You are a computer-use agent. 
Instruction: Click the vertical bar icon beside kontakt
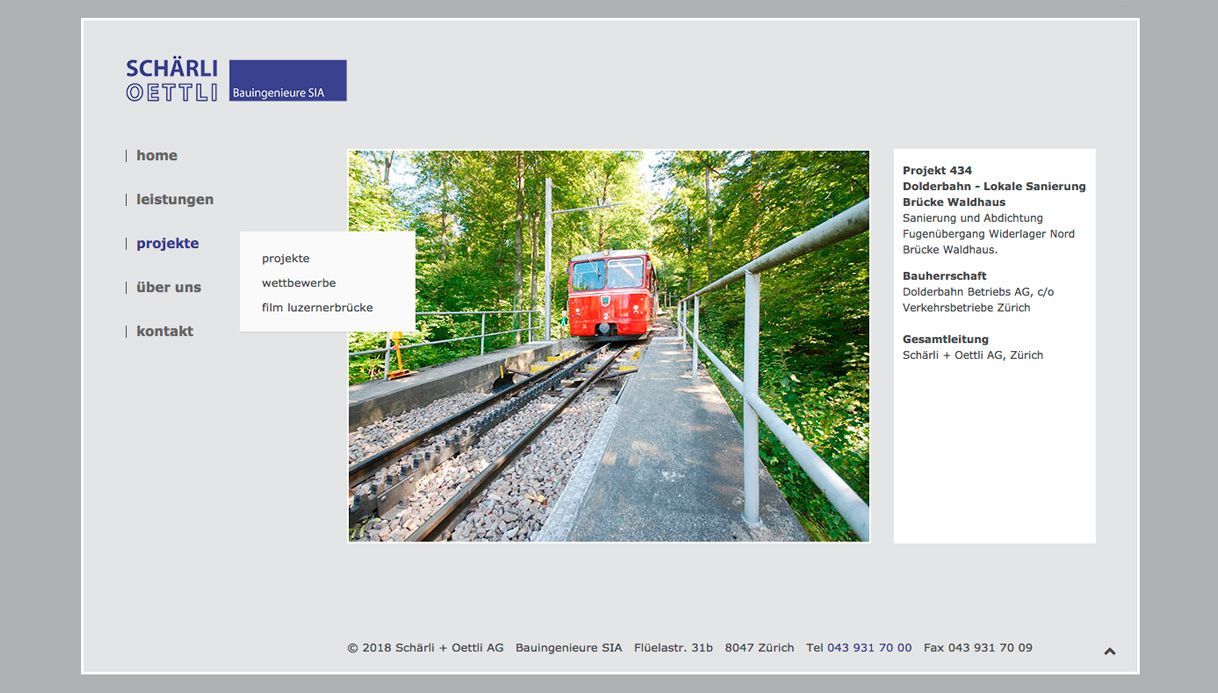pyautogui.click(x=125, y=330)
